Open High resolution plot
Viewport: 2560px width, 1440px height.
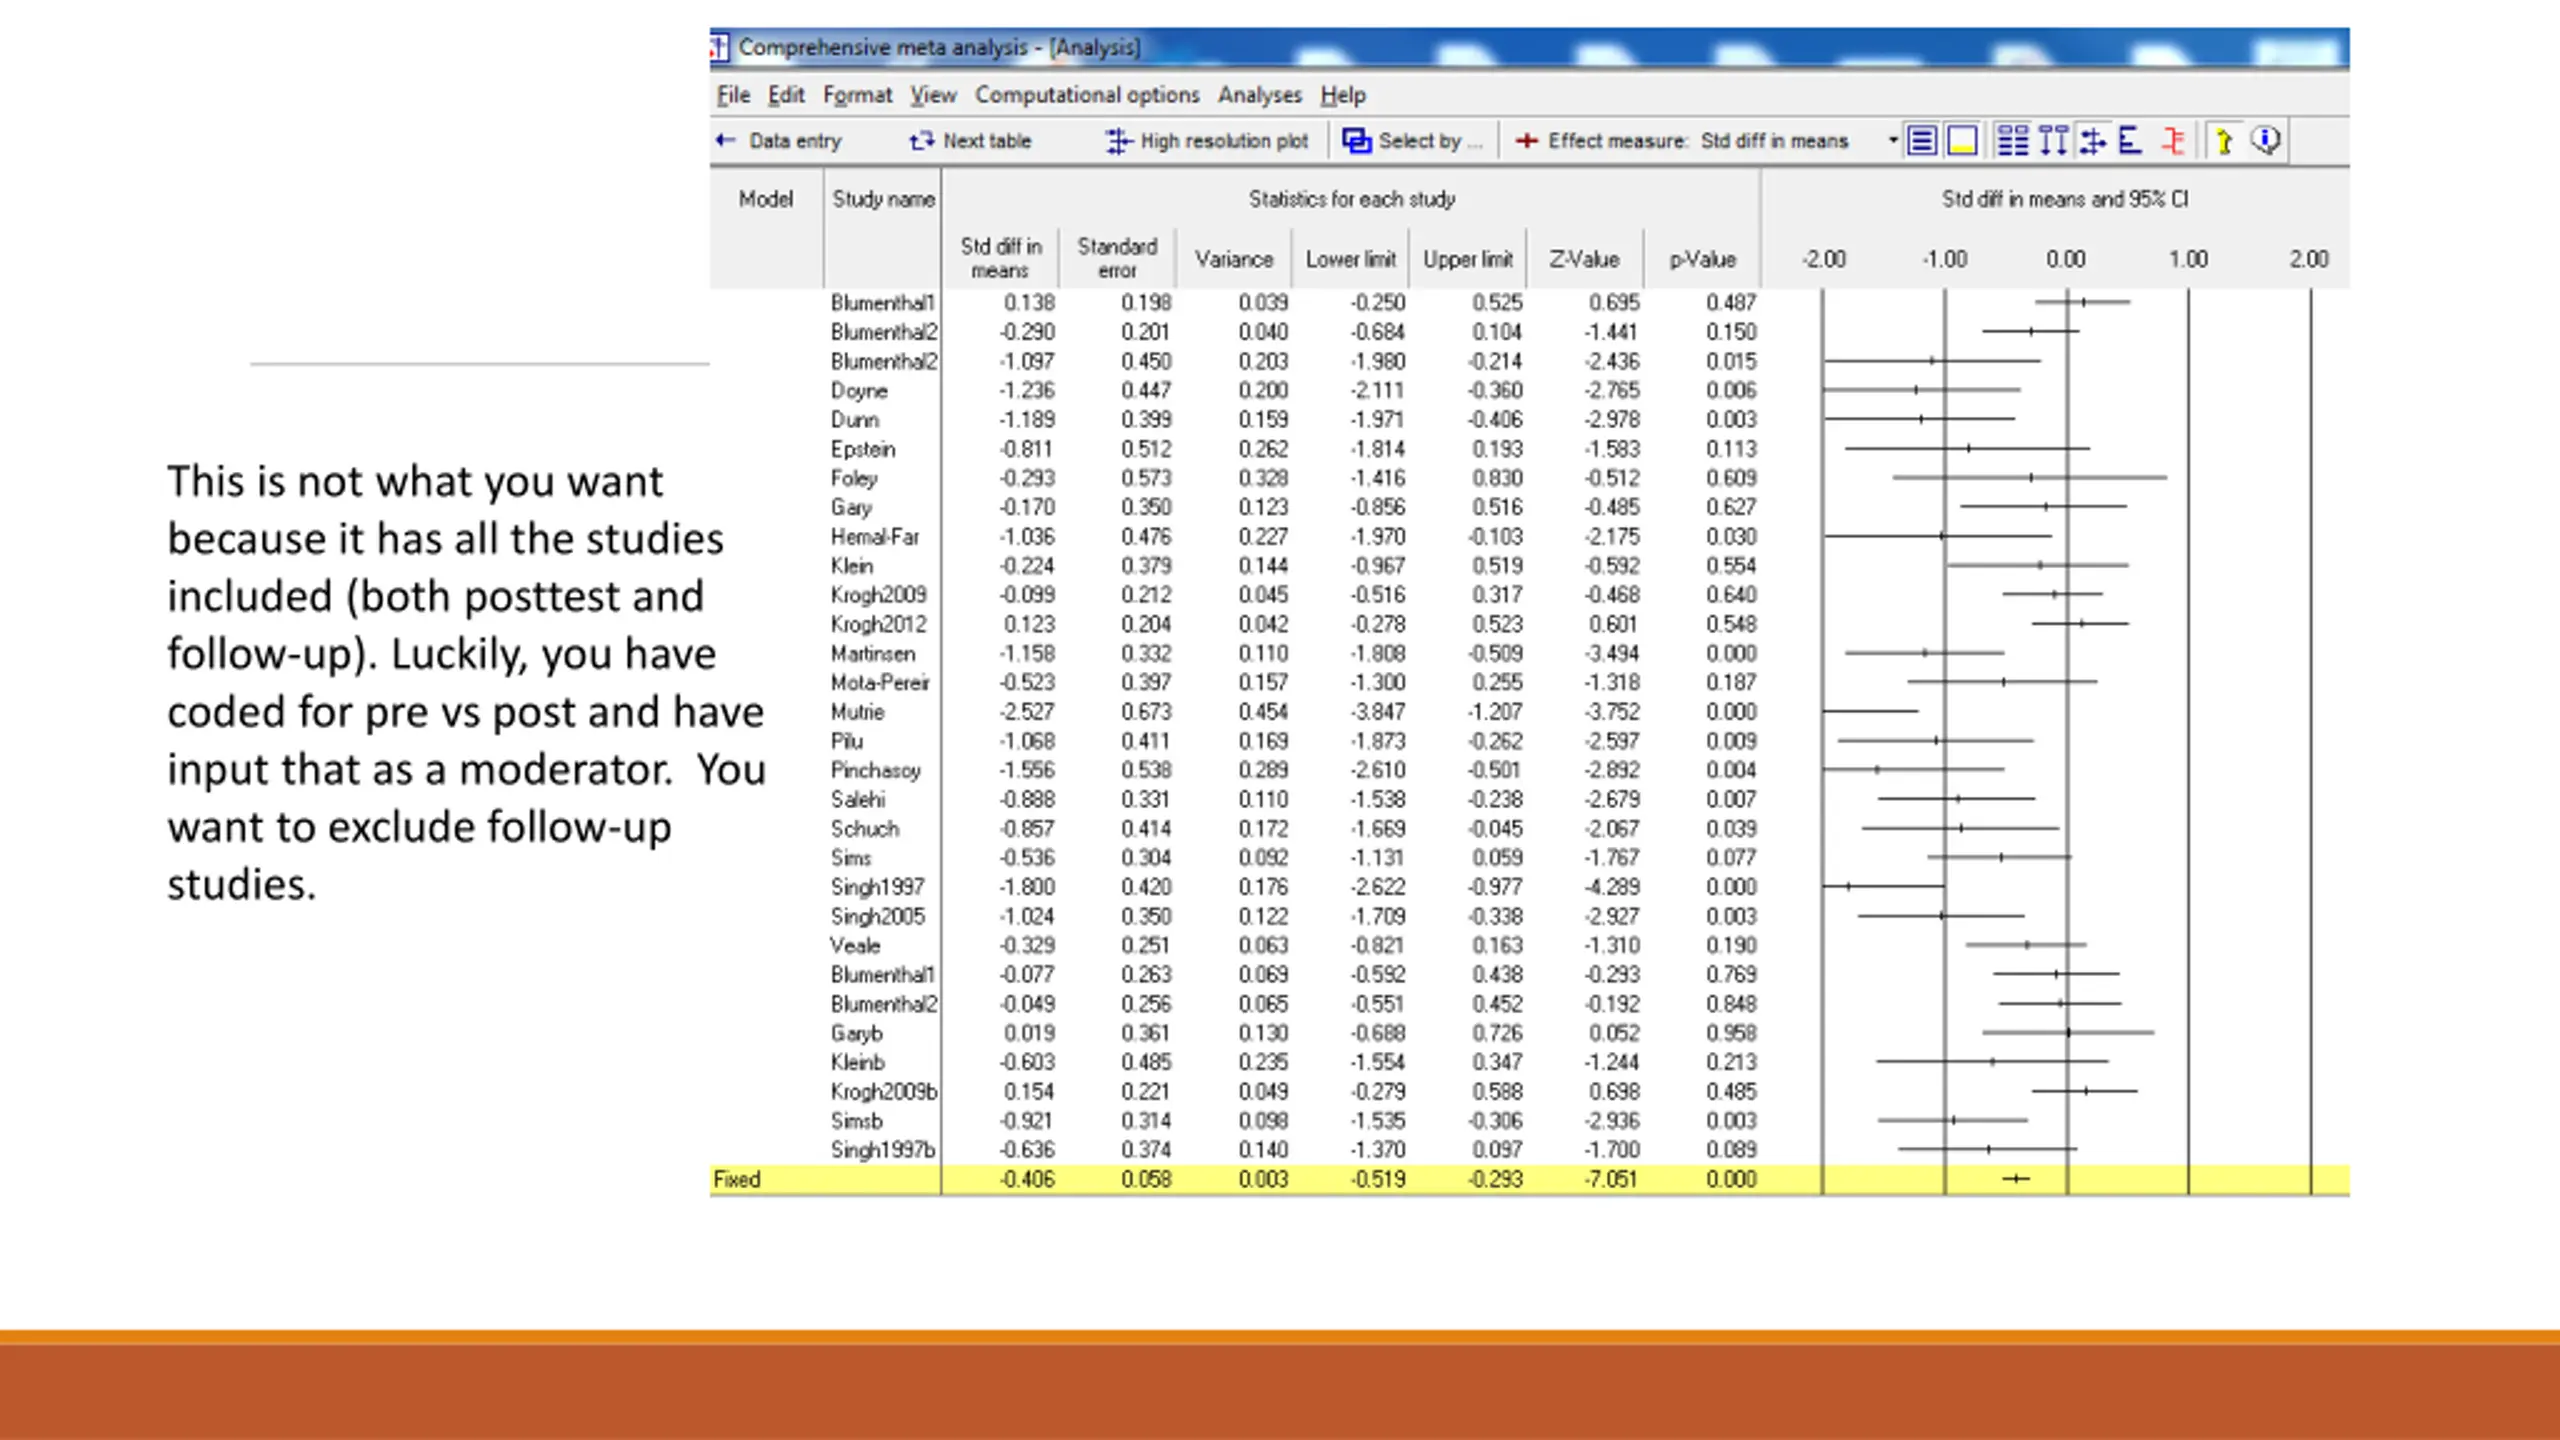click(x=1207, y=141)
